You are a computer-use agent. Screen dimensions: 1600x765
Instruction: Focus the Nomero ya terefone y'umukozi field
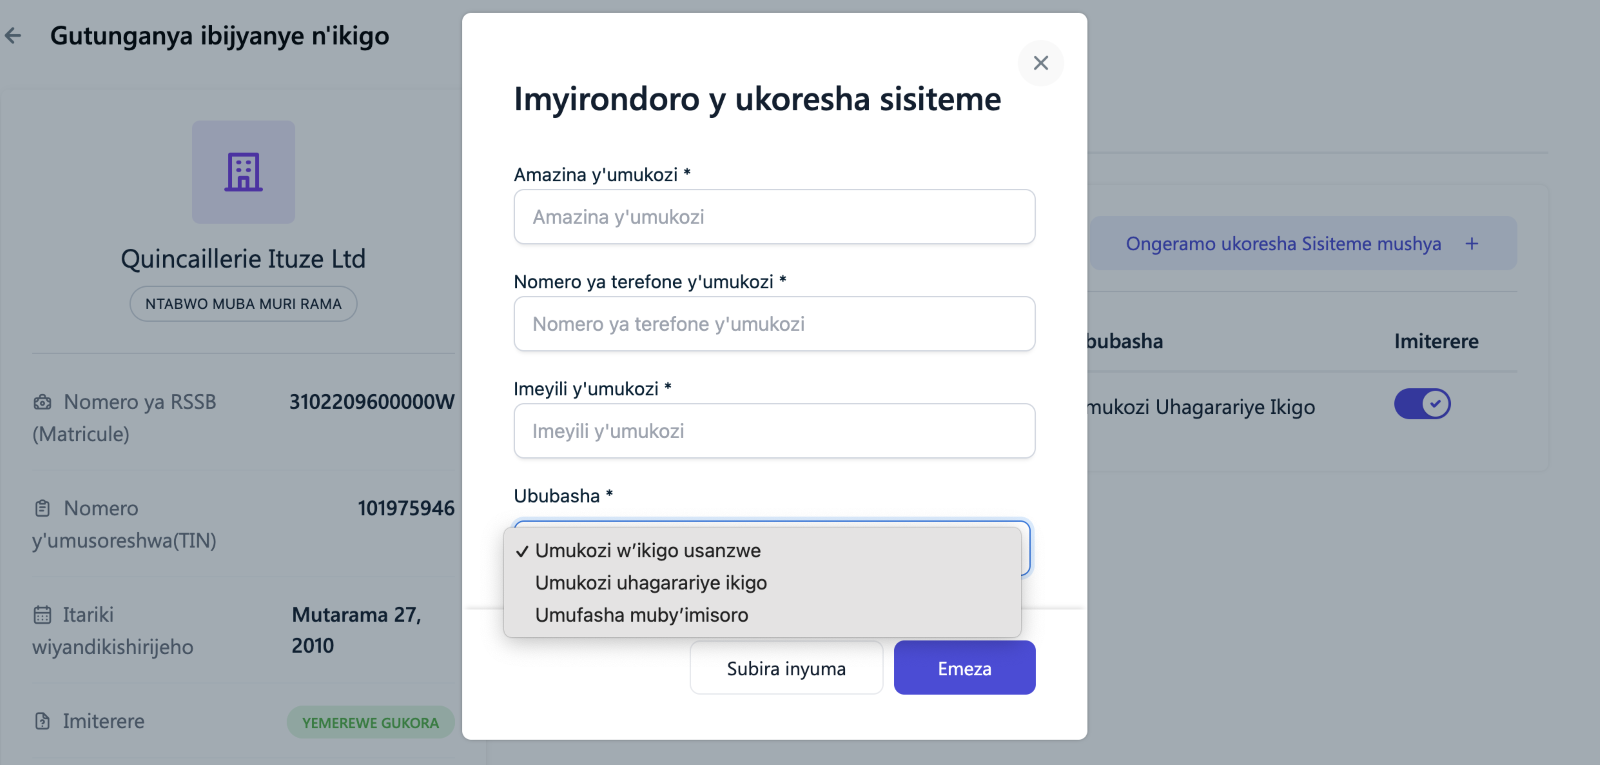click(774, 324)
